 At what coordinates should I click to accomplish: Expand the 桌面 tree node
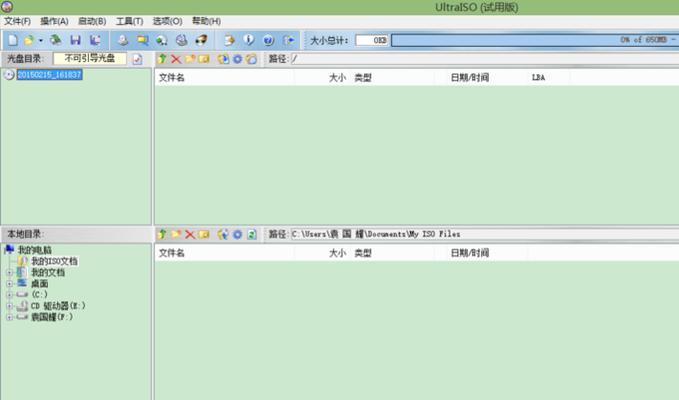9,284
